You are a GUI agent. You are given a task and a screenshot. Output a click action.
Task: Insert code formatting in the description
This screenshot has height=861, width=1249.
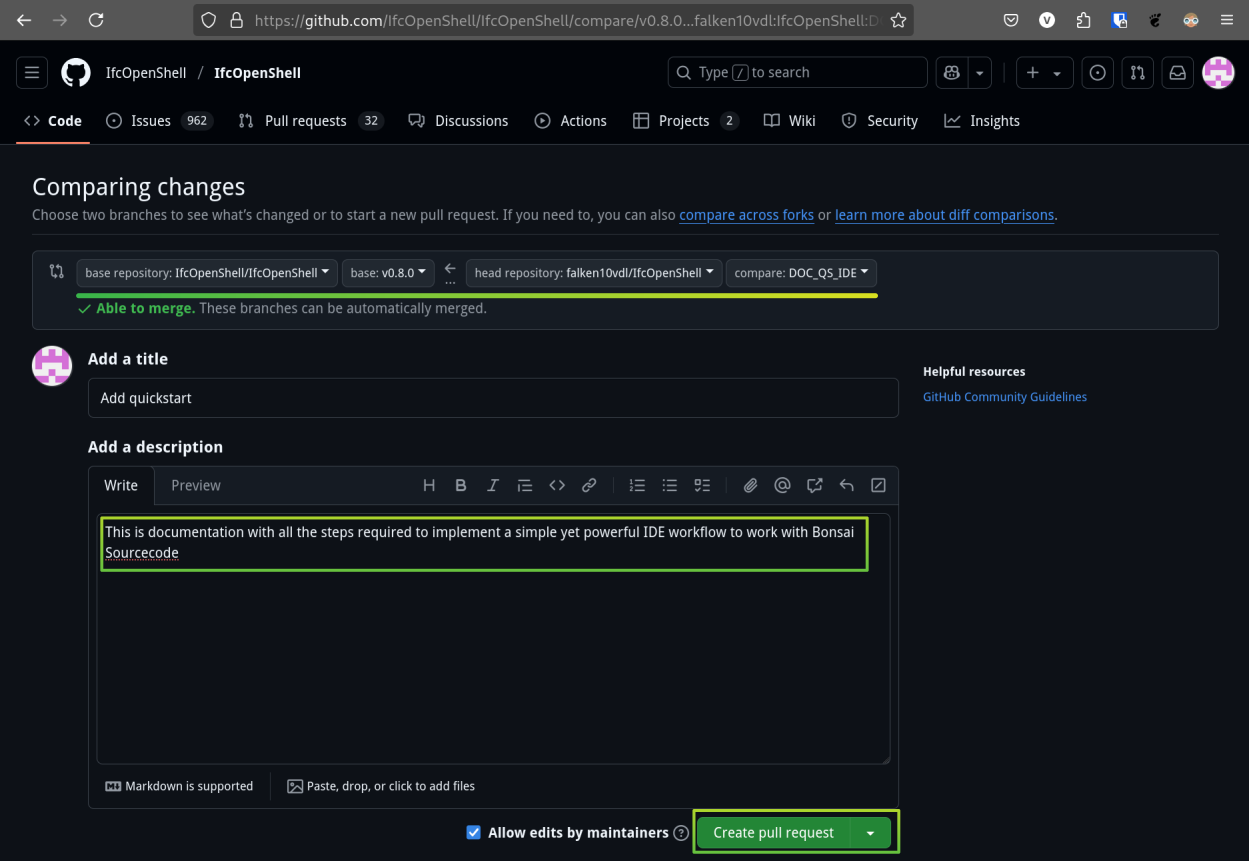pos(557,485)
